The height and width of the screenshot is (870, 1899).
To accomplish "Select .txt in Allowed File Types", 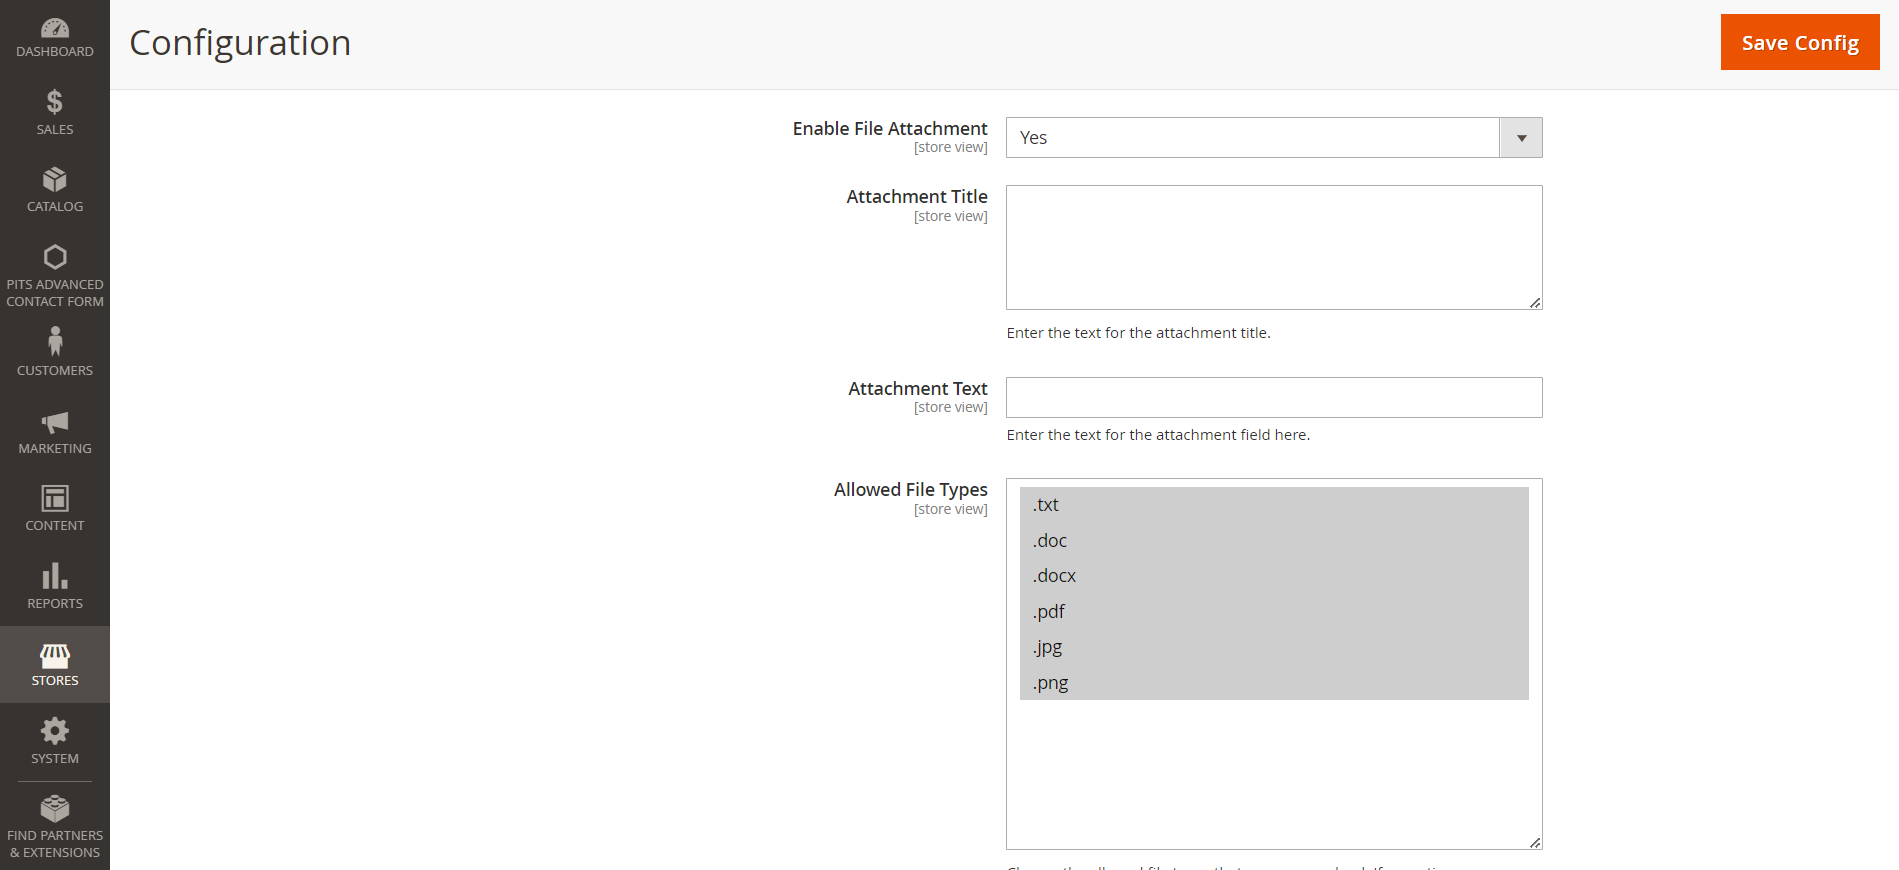I will [x=1273, y=505].
